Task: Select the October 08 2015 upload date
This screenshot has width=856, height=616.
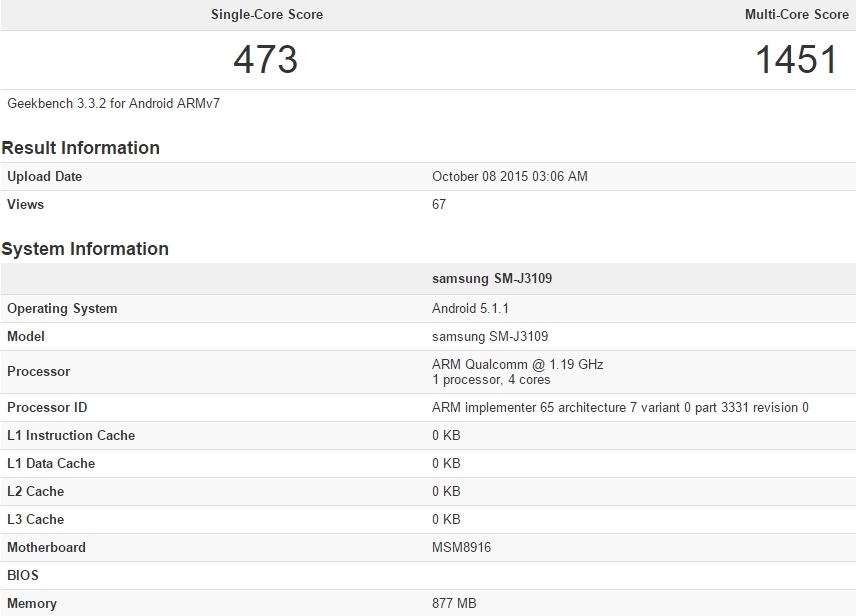Action: (510, 176)
